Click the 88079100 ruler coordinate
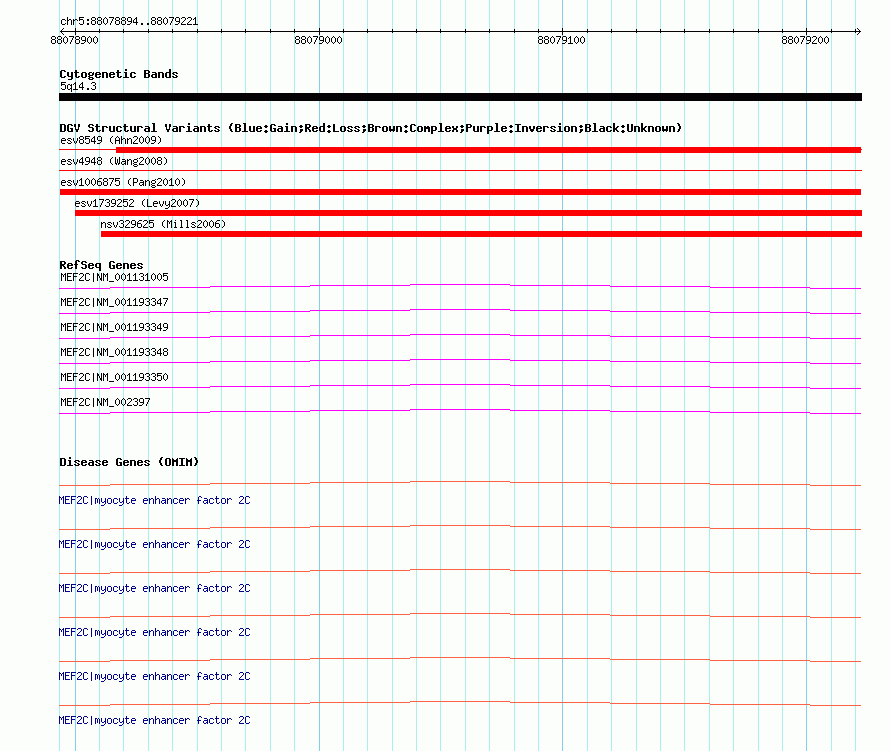The width and height of the screenshot is (890, 751). tap(561, 40)
